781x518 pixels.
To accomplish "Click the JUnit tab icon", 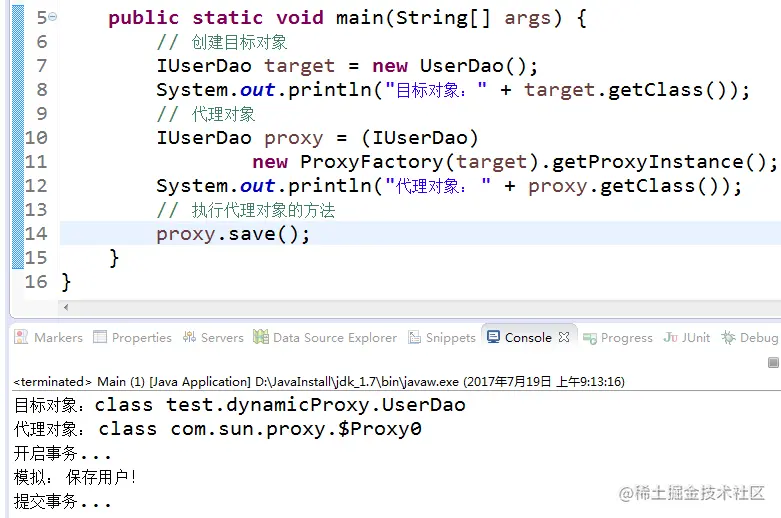I will (x=670, y=337).
